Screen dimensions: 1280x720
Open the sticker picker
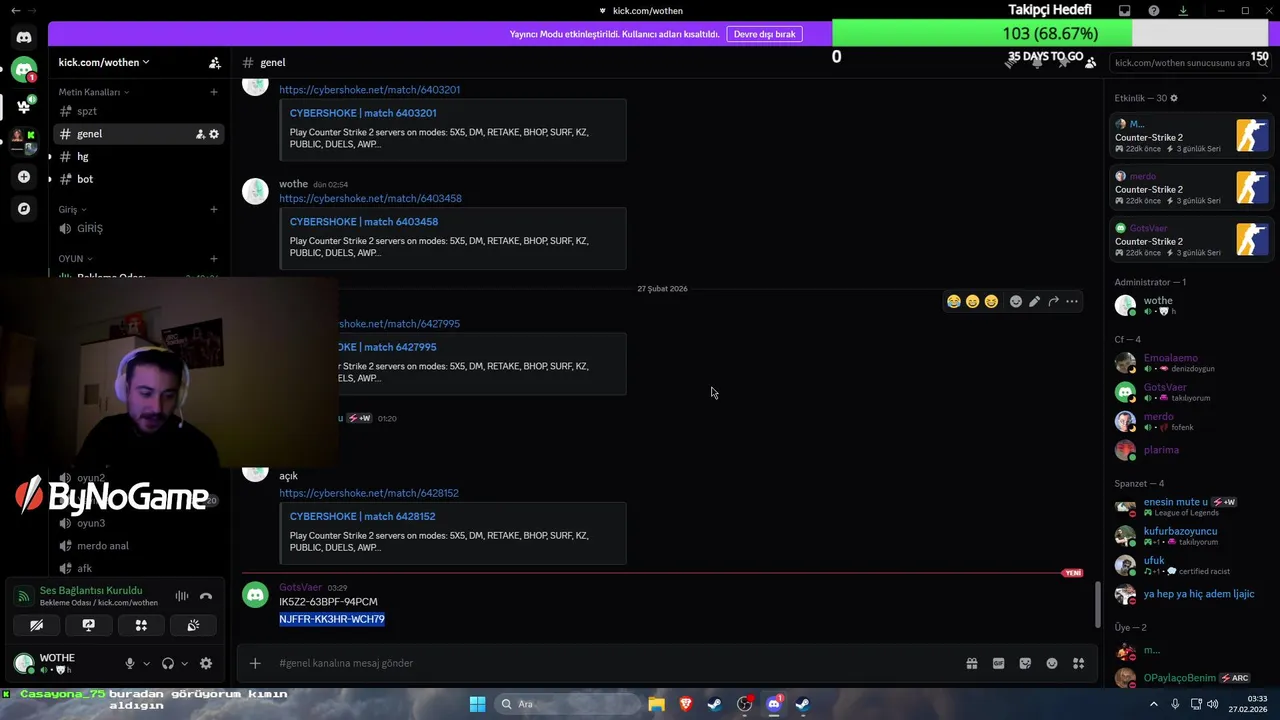click(1025, 663)
